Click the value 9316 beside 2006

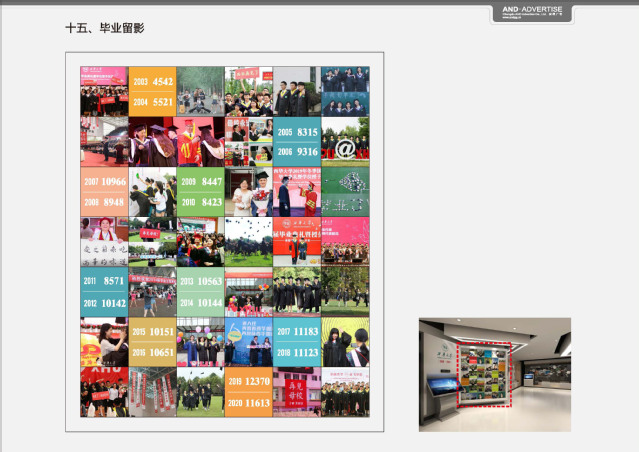point(307,152)
